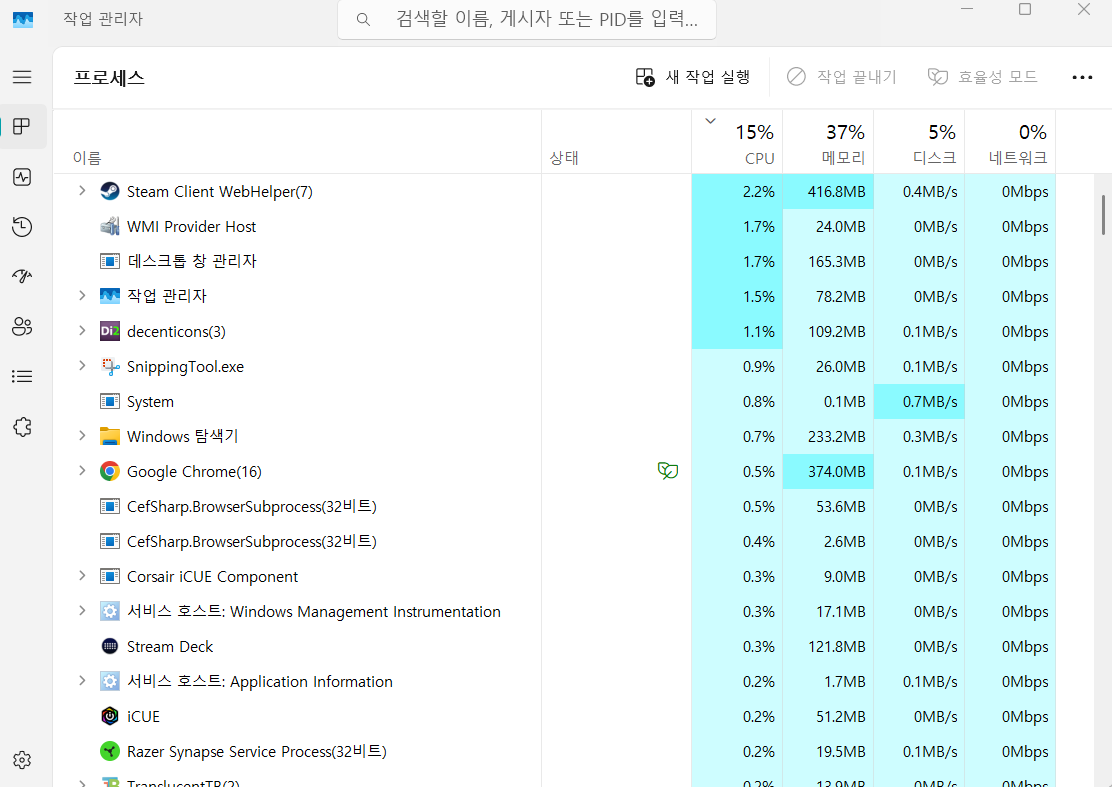
Task: Click the Google Chrome icon
Action: (x=109, y=471)
